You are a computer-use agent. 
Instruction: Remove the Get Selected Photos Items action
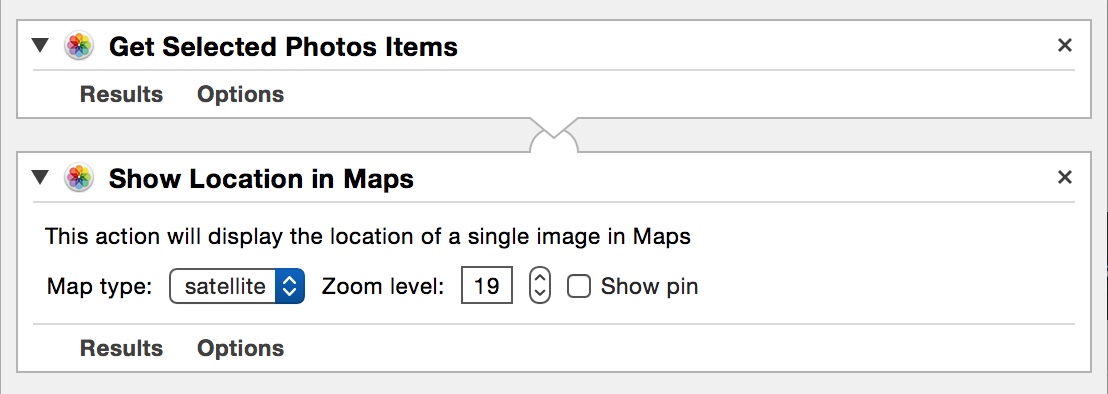click(x=1064, y=46)
